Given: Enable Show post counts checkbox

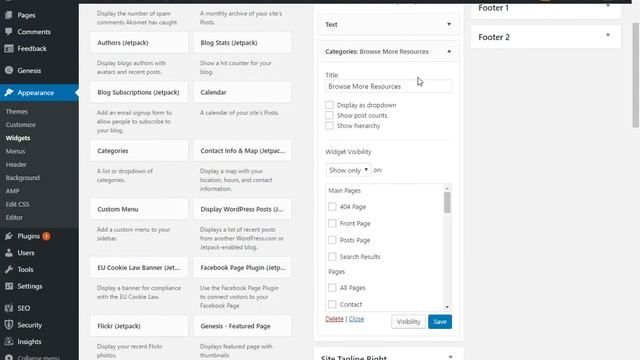Looking at the screenshot, I should tap(329, 116).
